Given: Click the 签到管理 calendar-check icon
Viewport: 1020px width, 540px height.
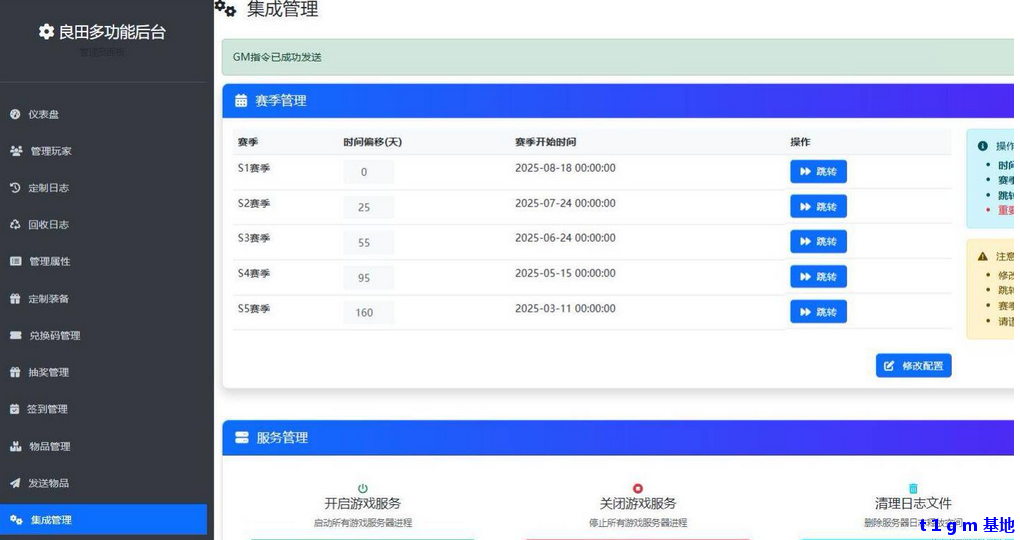Looking at the screenshot, I should tap(14, 409).
